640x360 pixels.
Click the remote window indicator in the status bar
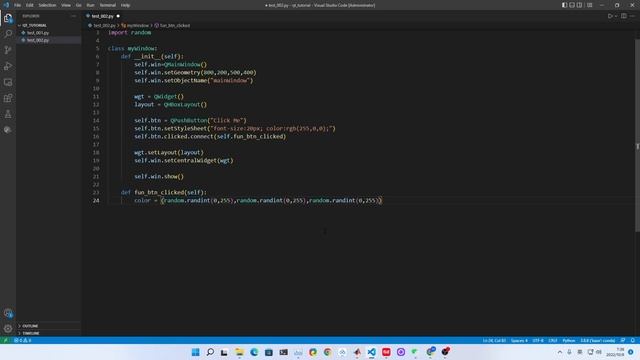(5, 340)
